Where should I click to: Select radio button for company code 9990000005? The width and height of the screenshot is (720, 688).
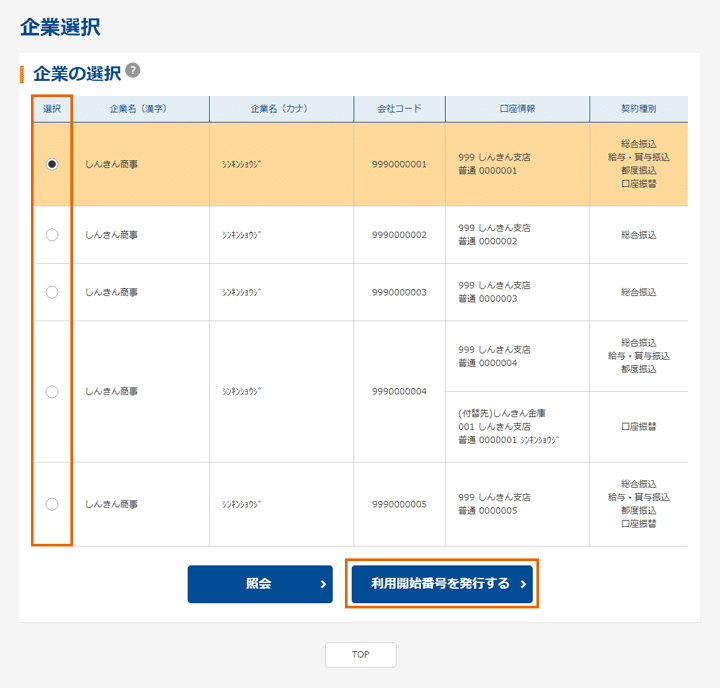tap(52, 504)
